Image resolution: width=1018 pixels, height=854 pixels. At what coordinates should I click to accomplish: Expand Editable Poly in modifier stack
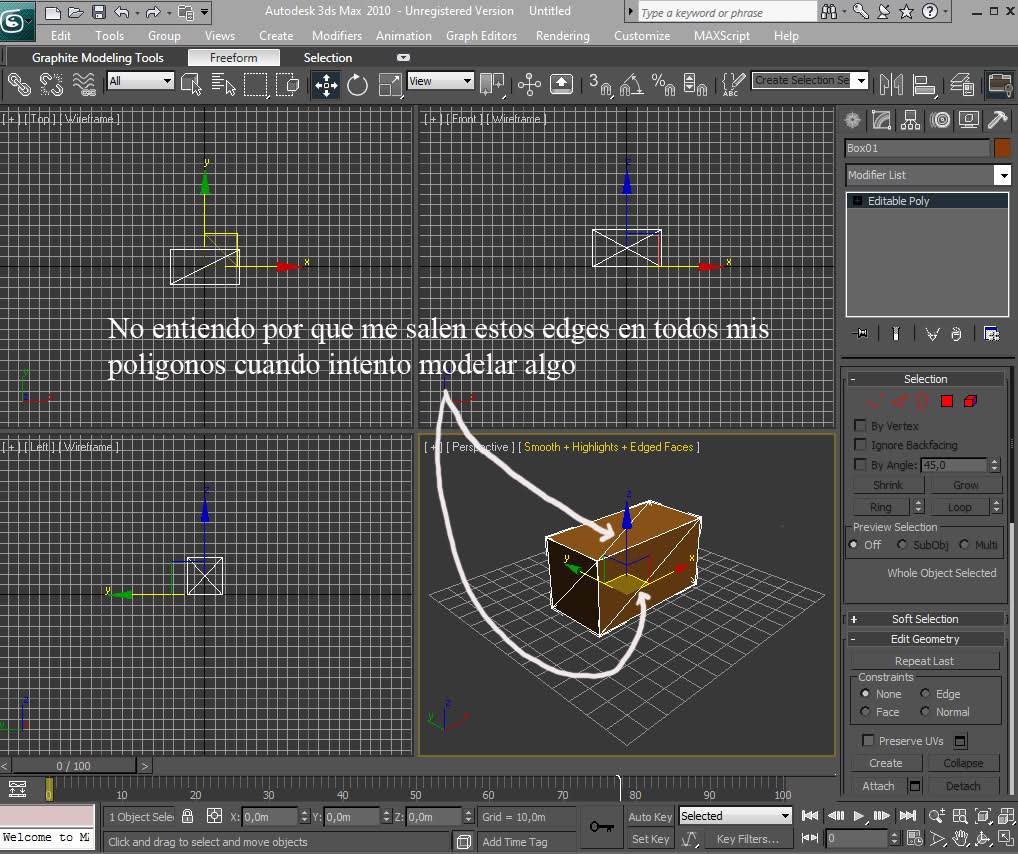pyautogui.click(x=857, y=201)
